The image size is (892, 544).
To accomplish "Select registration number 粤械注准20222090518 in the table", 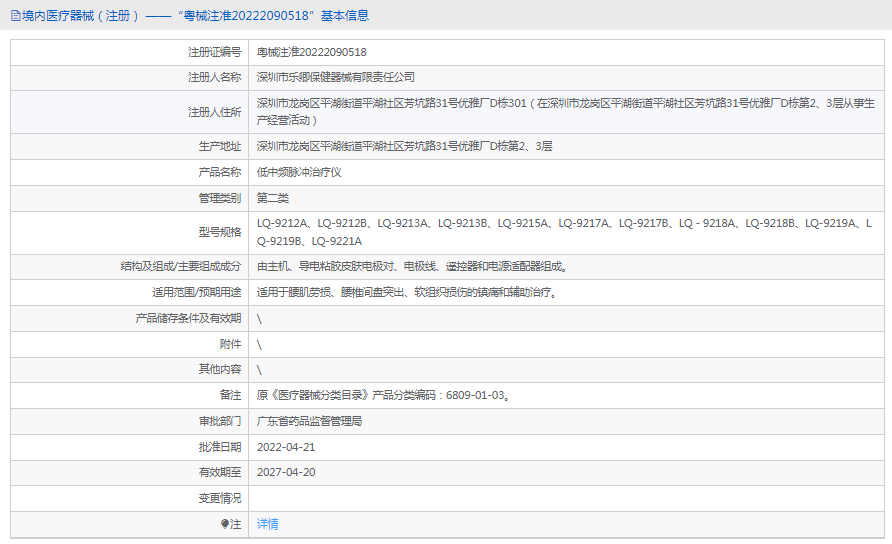I will pyautogui.click(x=312, y=52).
